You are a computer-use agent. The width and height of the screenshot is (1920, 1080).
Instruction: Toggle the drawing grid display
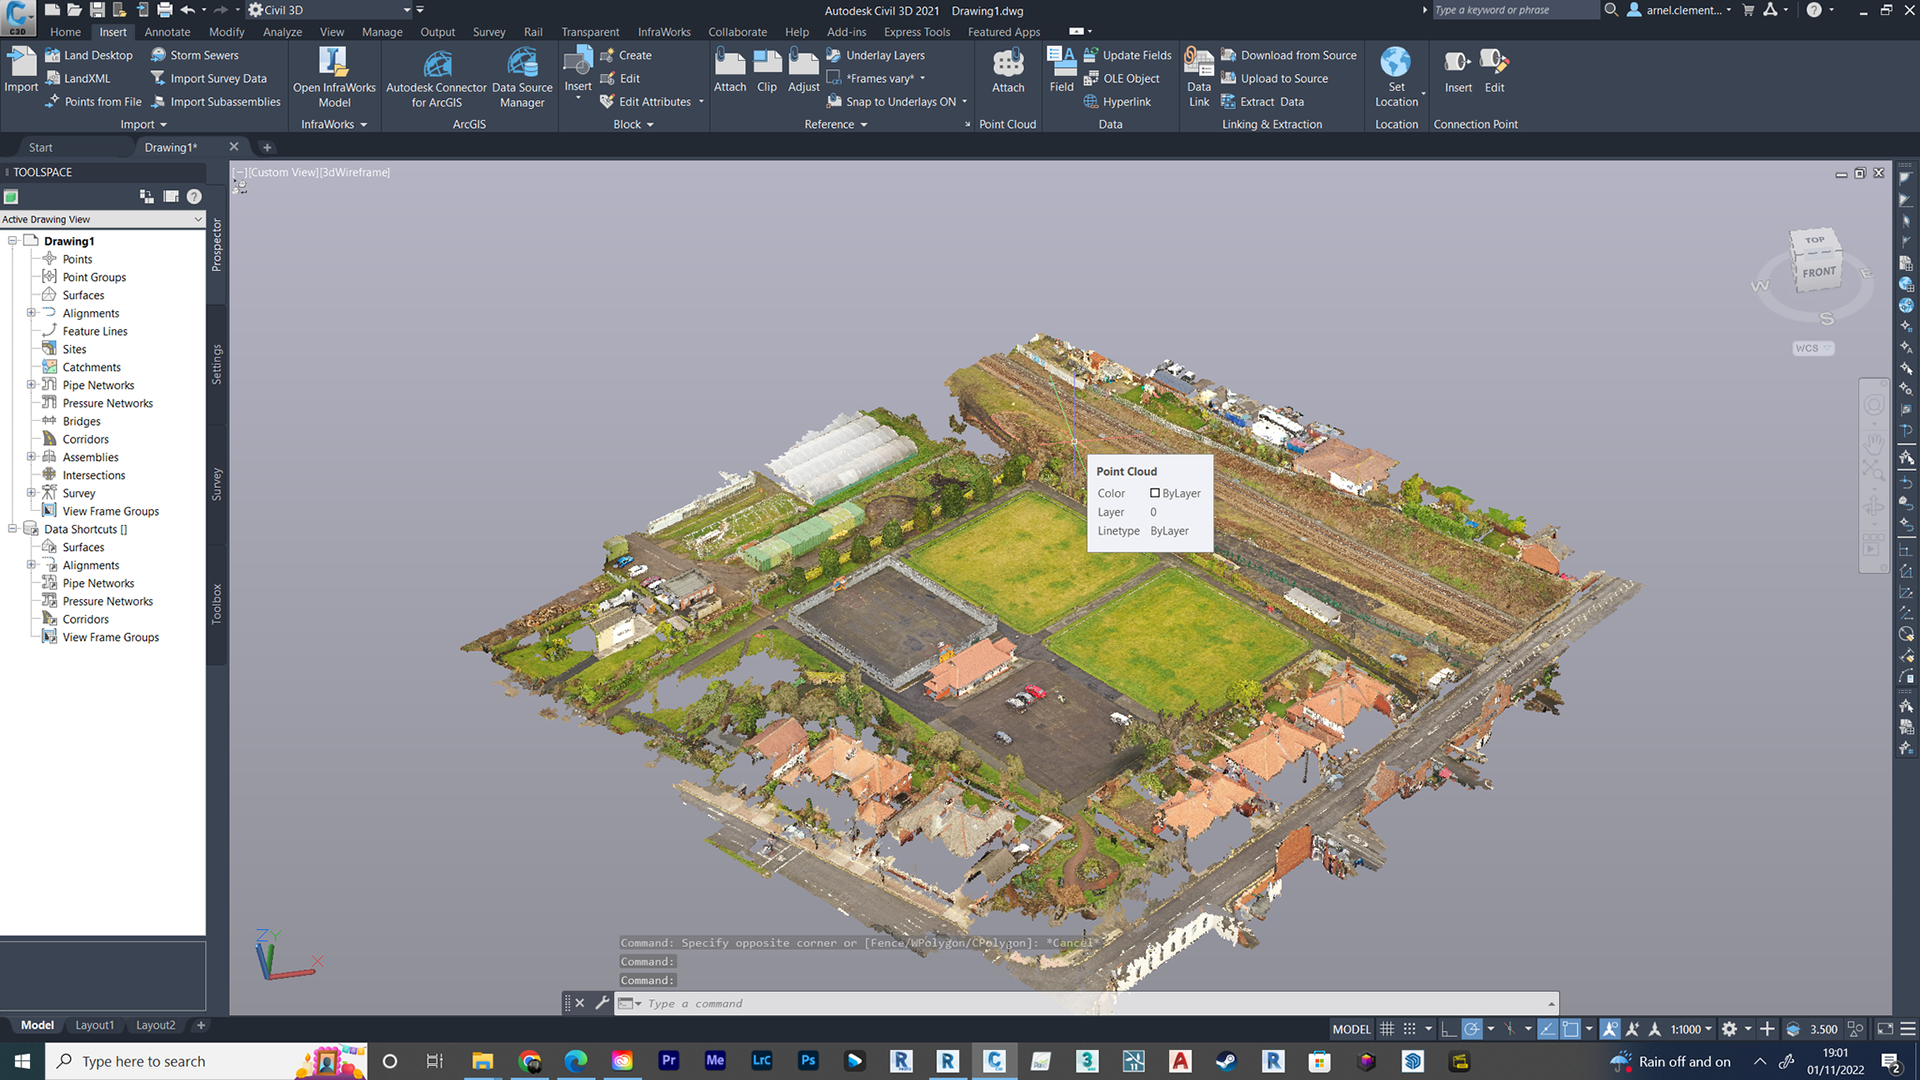pyautogui.click(x=1387, y=1029)
